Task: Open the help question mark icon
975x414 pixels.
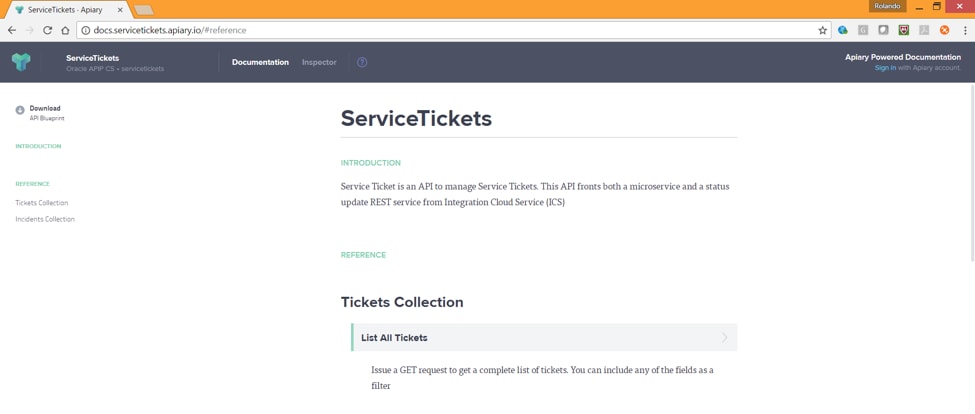Action: click(362, 62)
